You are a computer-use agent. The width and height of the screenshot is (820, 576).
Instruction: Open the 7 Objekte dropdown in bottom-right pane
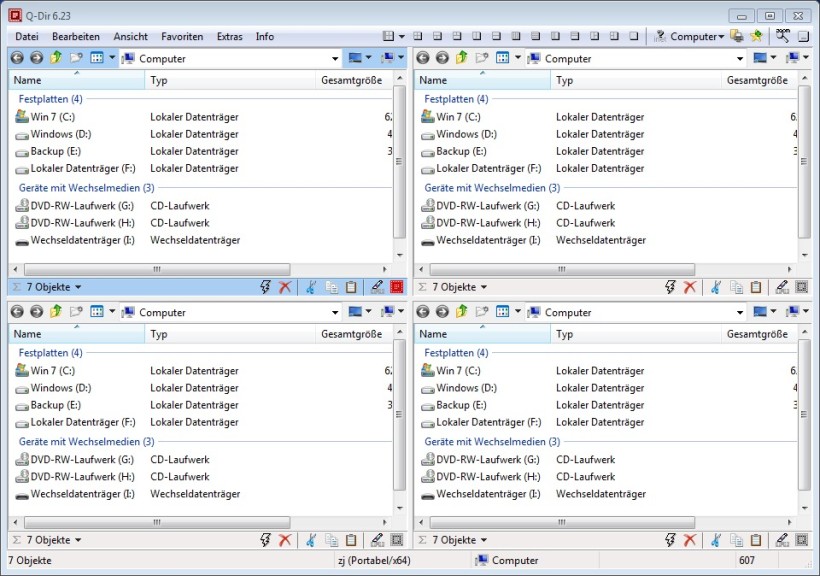[x=460, y=540]
